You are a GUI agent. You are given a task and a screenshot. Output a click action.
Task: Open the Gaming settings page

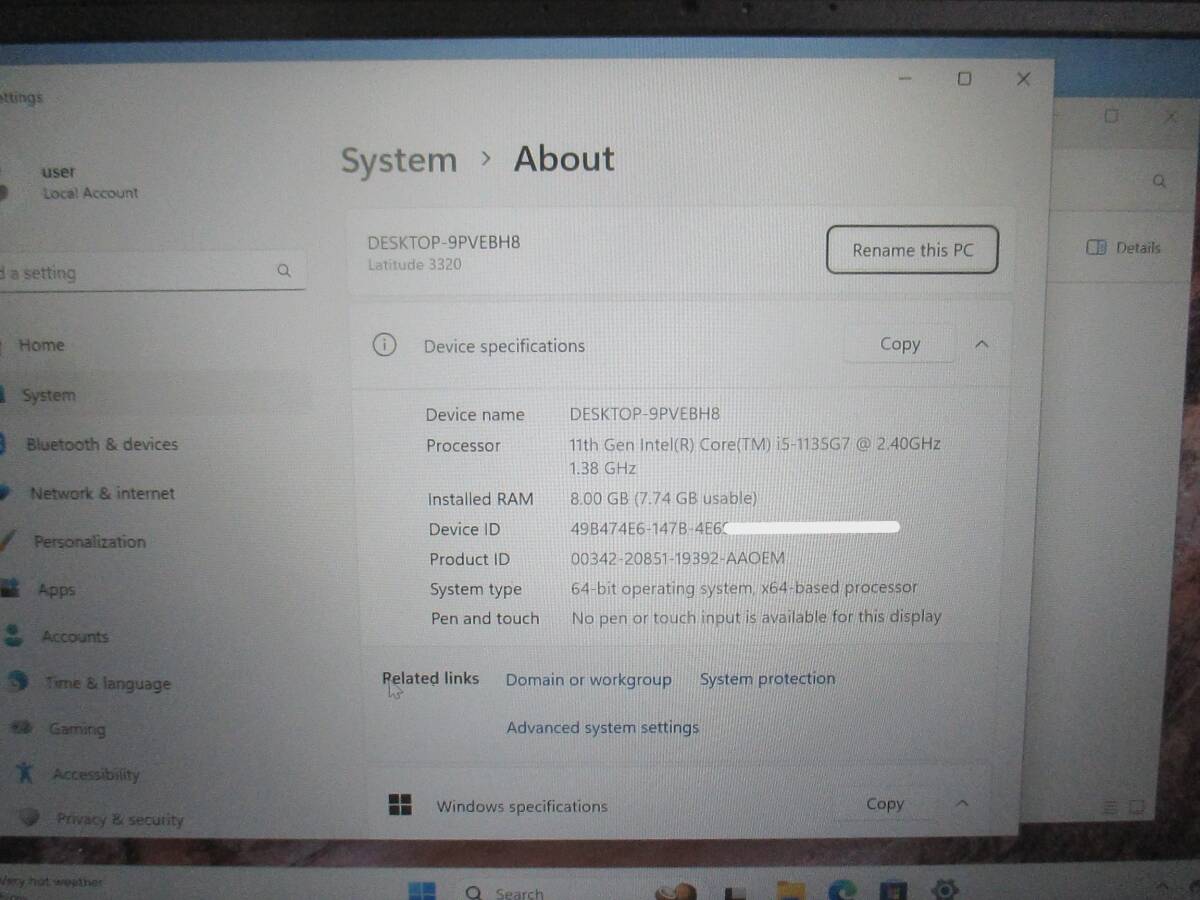76,729
